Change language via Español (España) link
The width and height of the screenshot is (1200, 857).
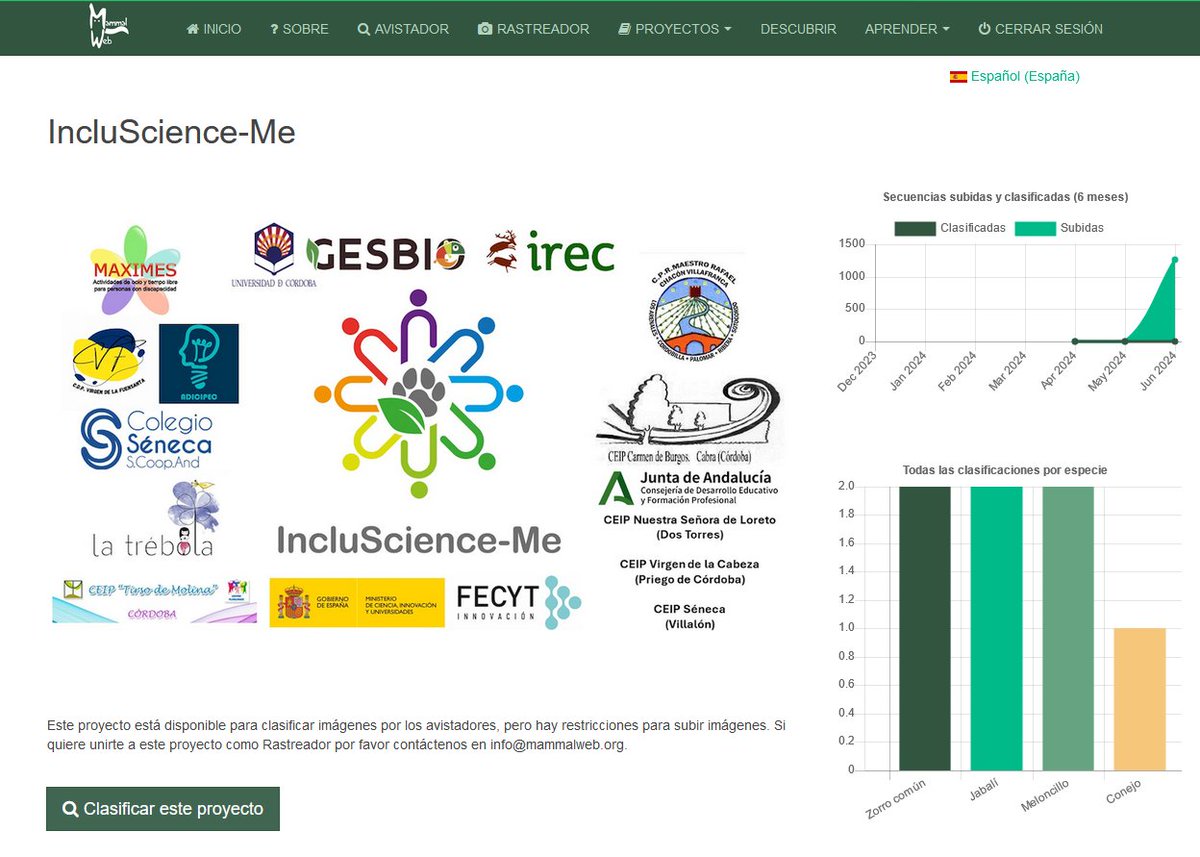coord(1025,76)
